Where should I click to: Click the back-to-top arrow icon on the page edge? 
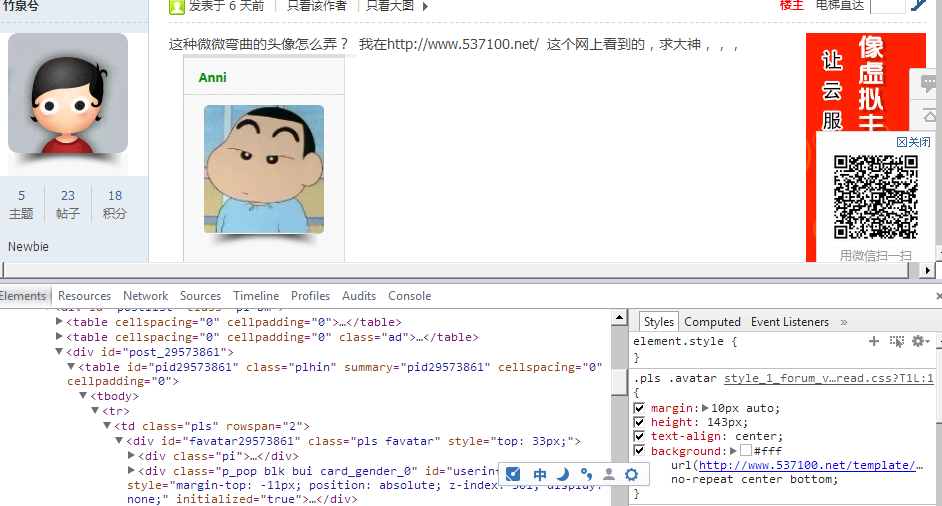click(929, 116)
